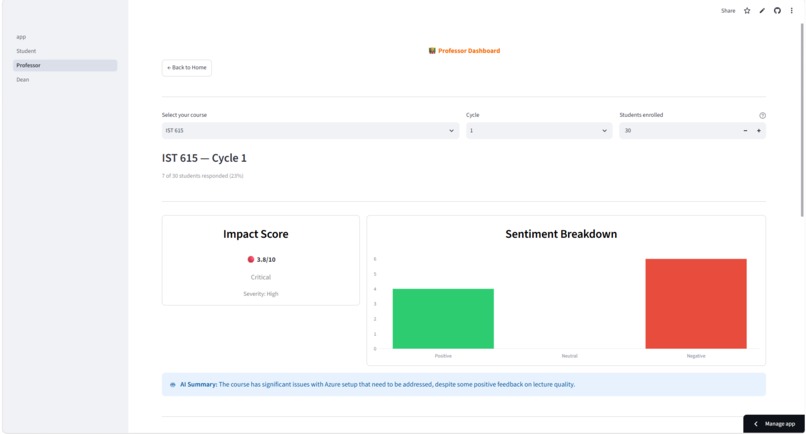This screenshot has height=434, width=806.
Task: Click the 'Professor Dashboard' title text
Action: (469, 51)
